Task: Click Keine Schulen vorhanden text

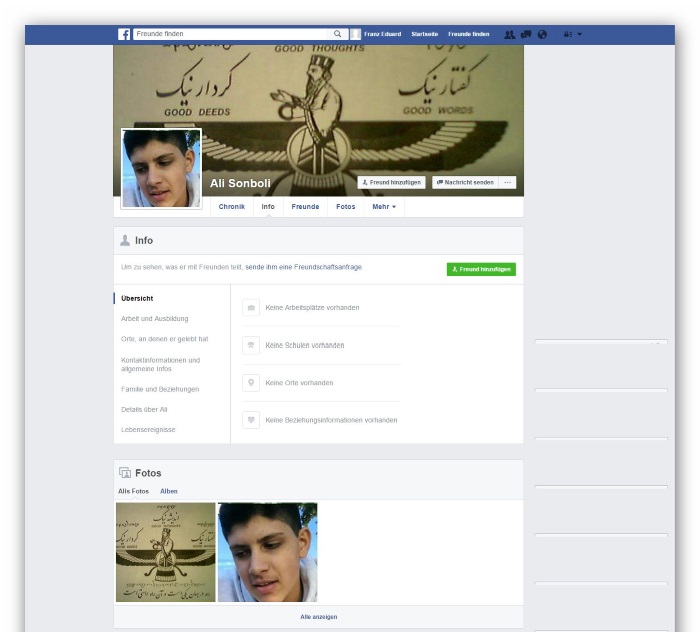Action: (305, 345)
